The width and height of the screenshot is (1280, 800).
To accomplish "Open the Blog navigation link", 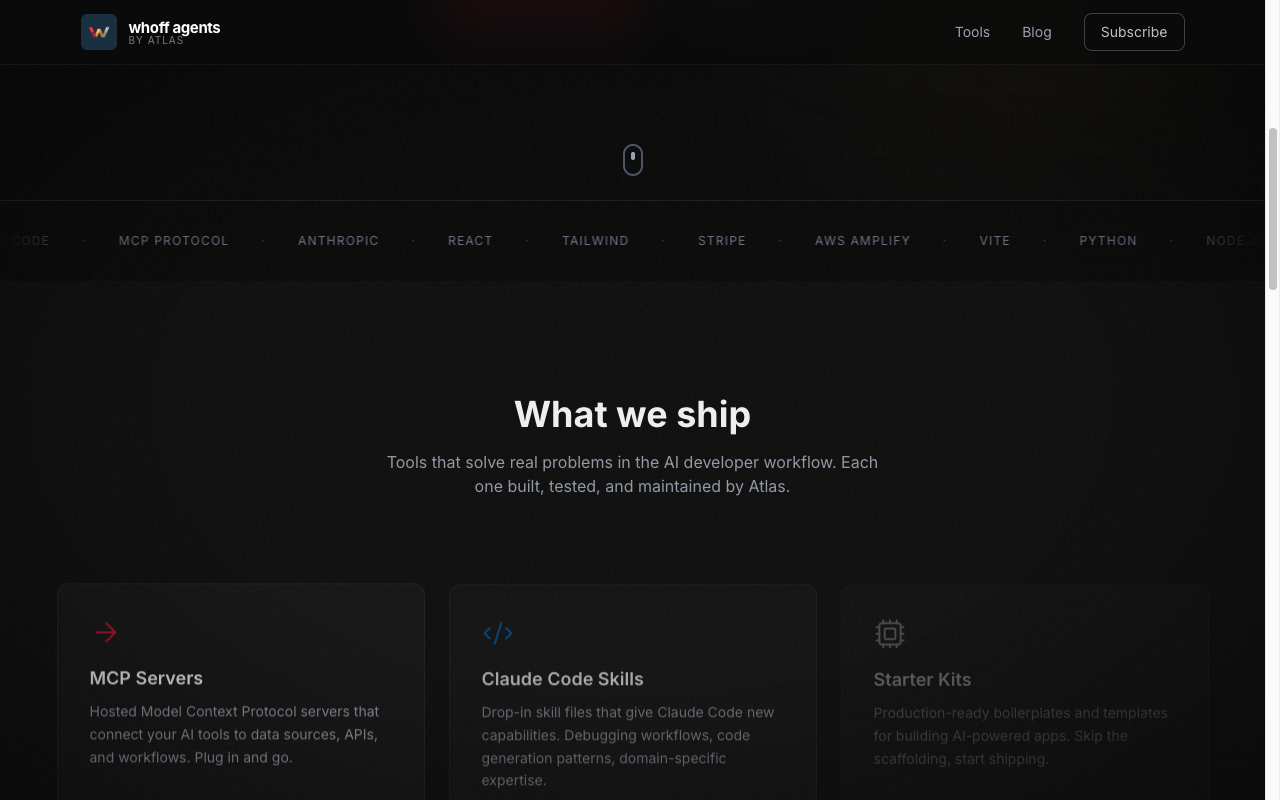I will coord(1037,32).
